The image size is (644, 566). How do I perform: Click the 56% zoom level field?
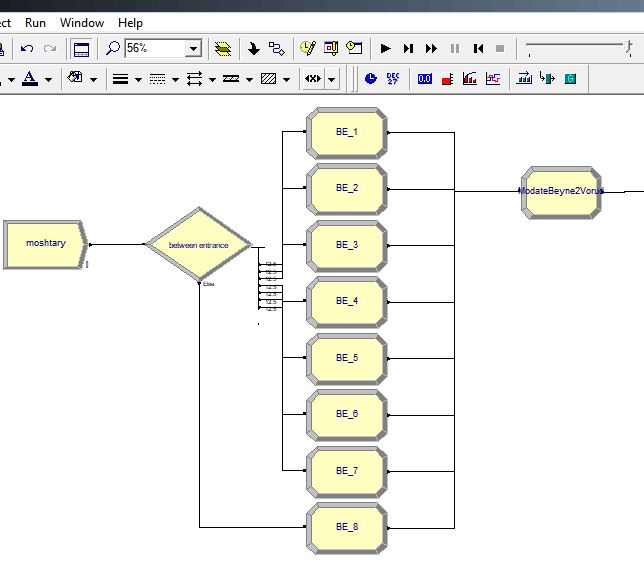pos(155,48)
